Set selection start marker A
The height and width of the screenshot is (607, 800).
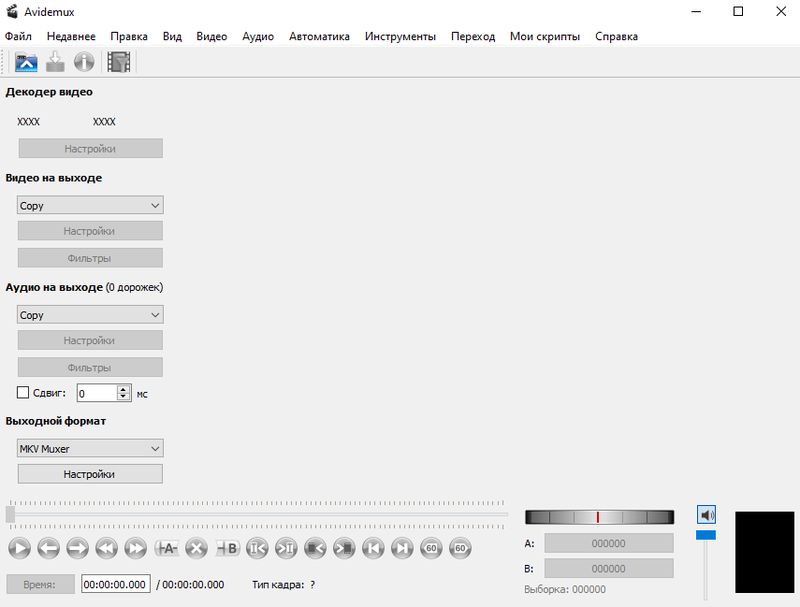(x=167, y=548)
